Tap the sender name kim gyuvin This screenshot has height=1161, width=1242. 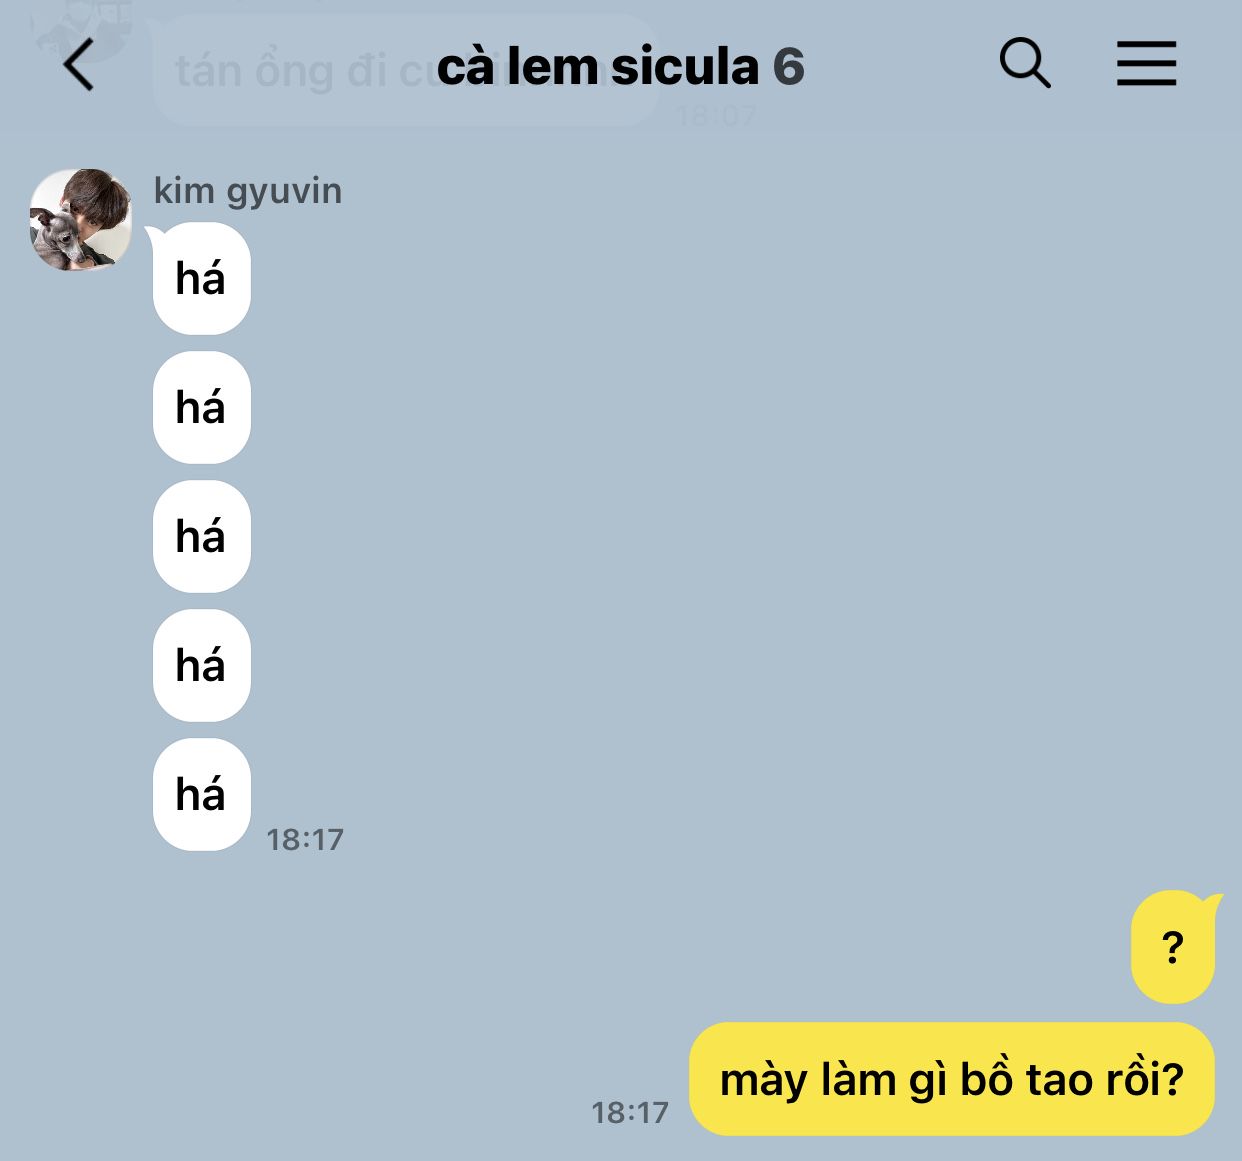coord(248,191)
